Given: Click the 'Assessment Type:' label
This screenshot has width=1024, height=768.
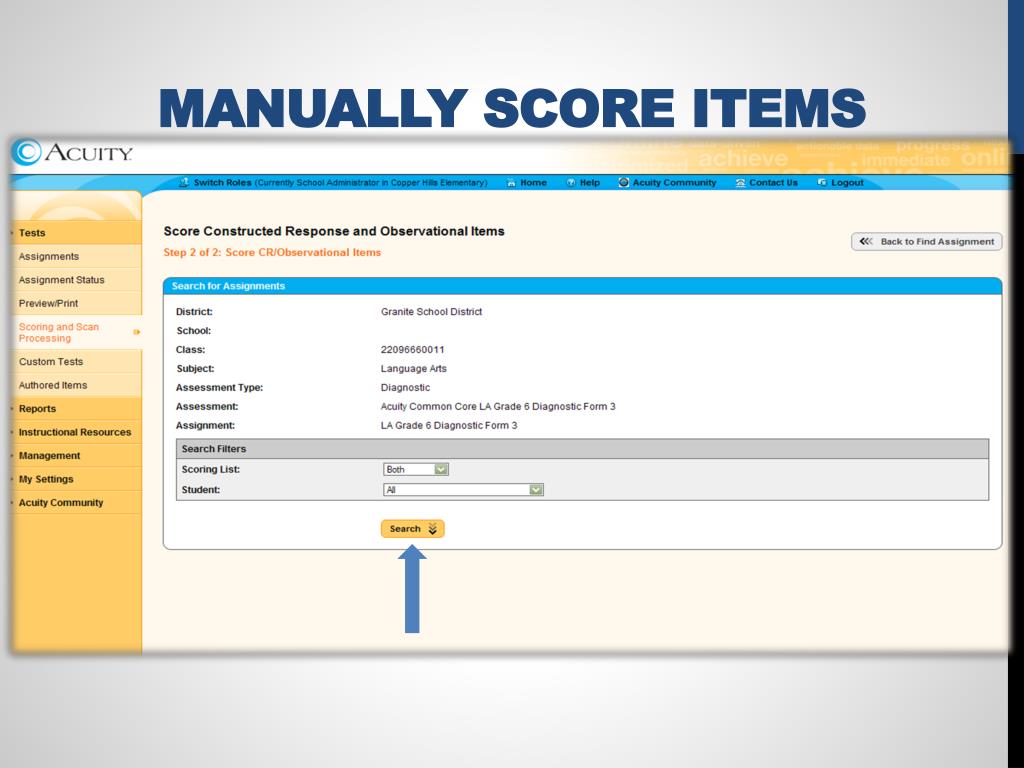Looking at the screenshot, I should 219,388.
